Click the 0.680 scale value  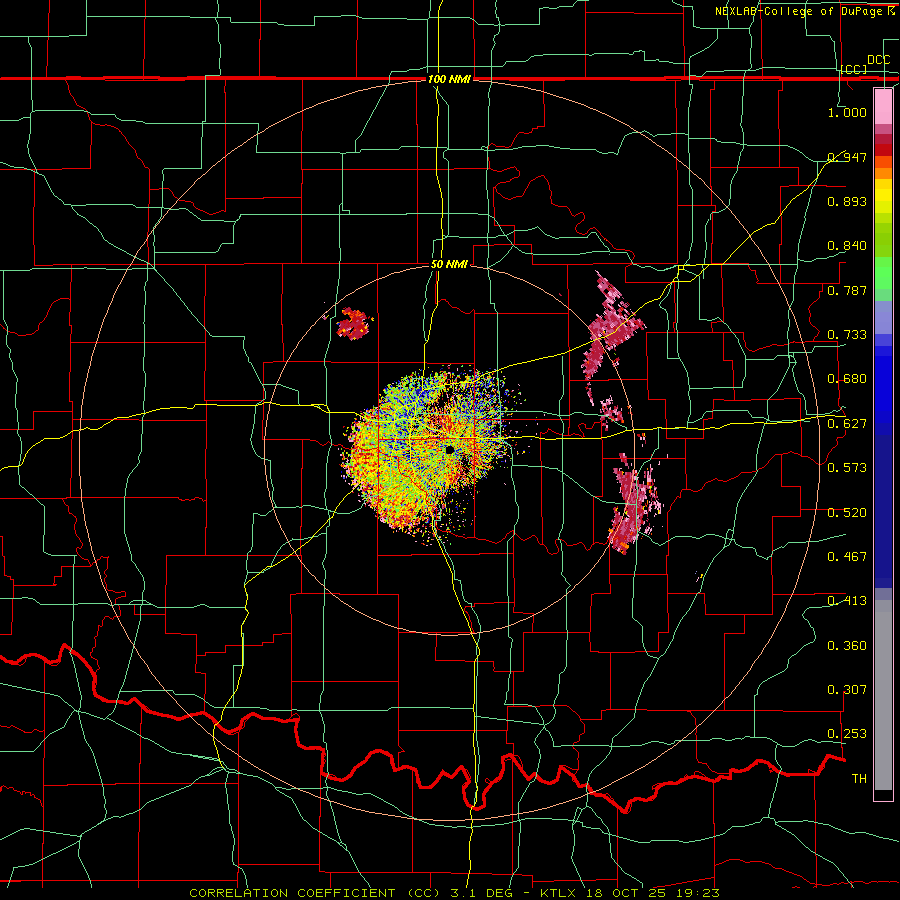(847, 378)
